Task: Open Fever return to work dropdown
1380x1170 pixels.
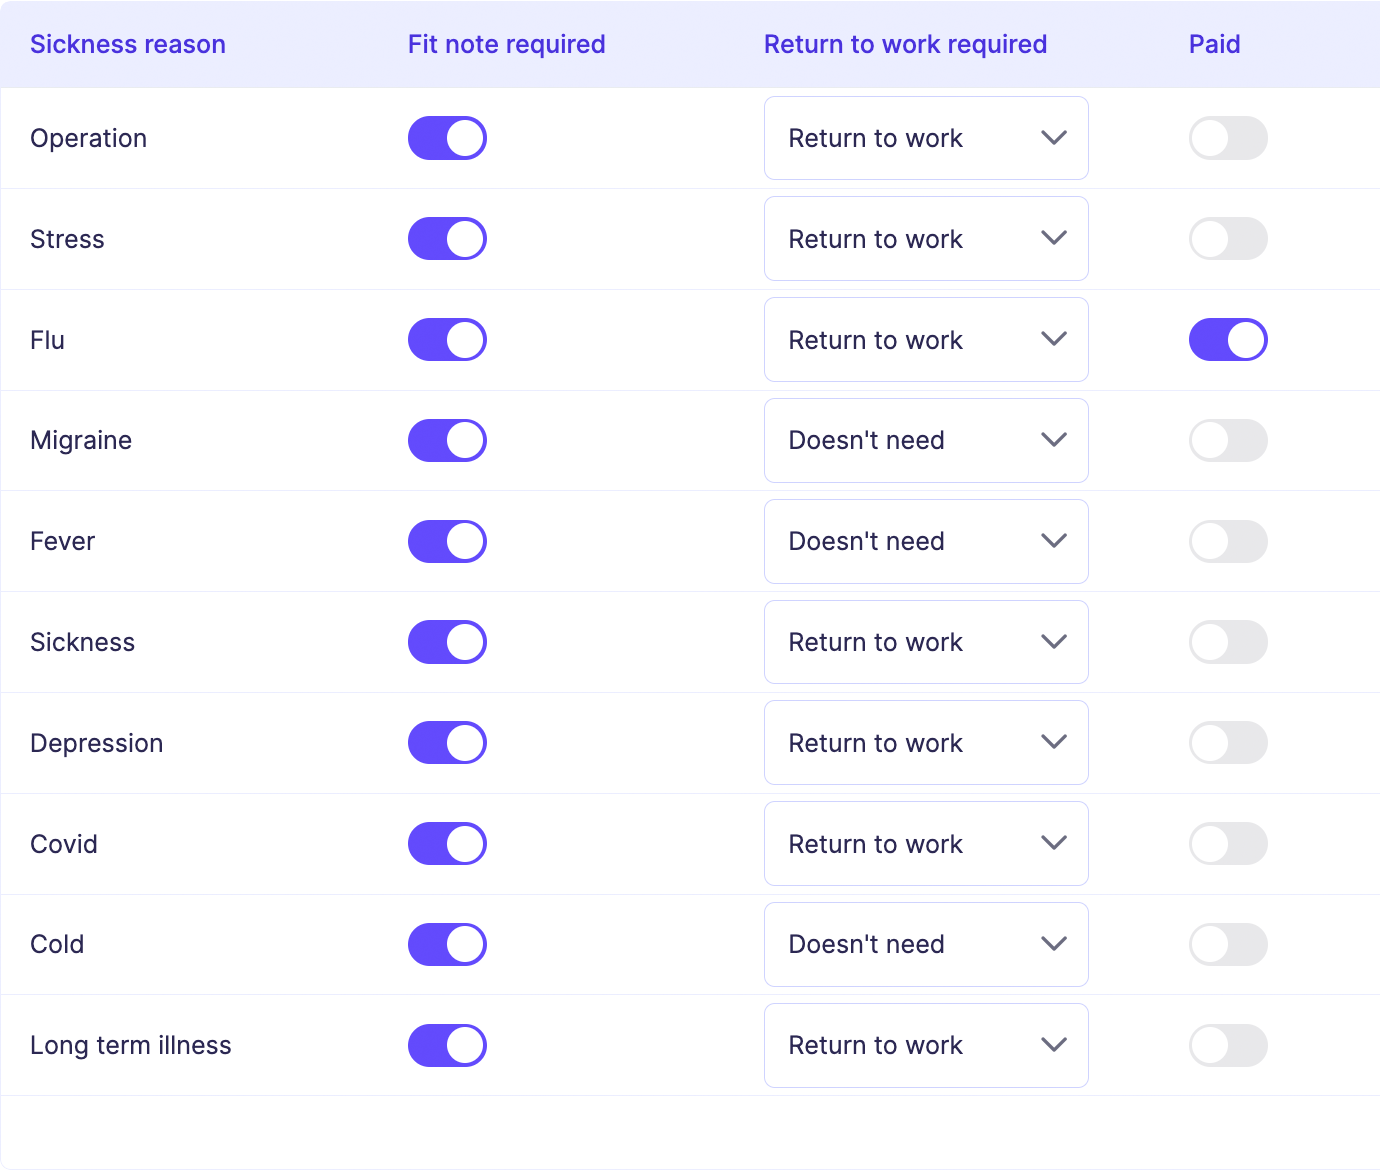Action: tap(925, 542)
